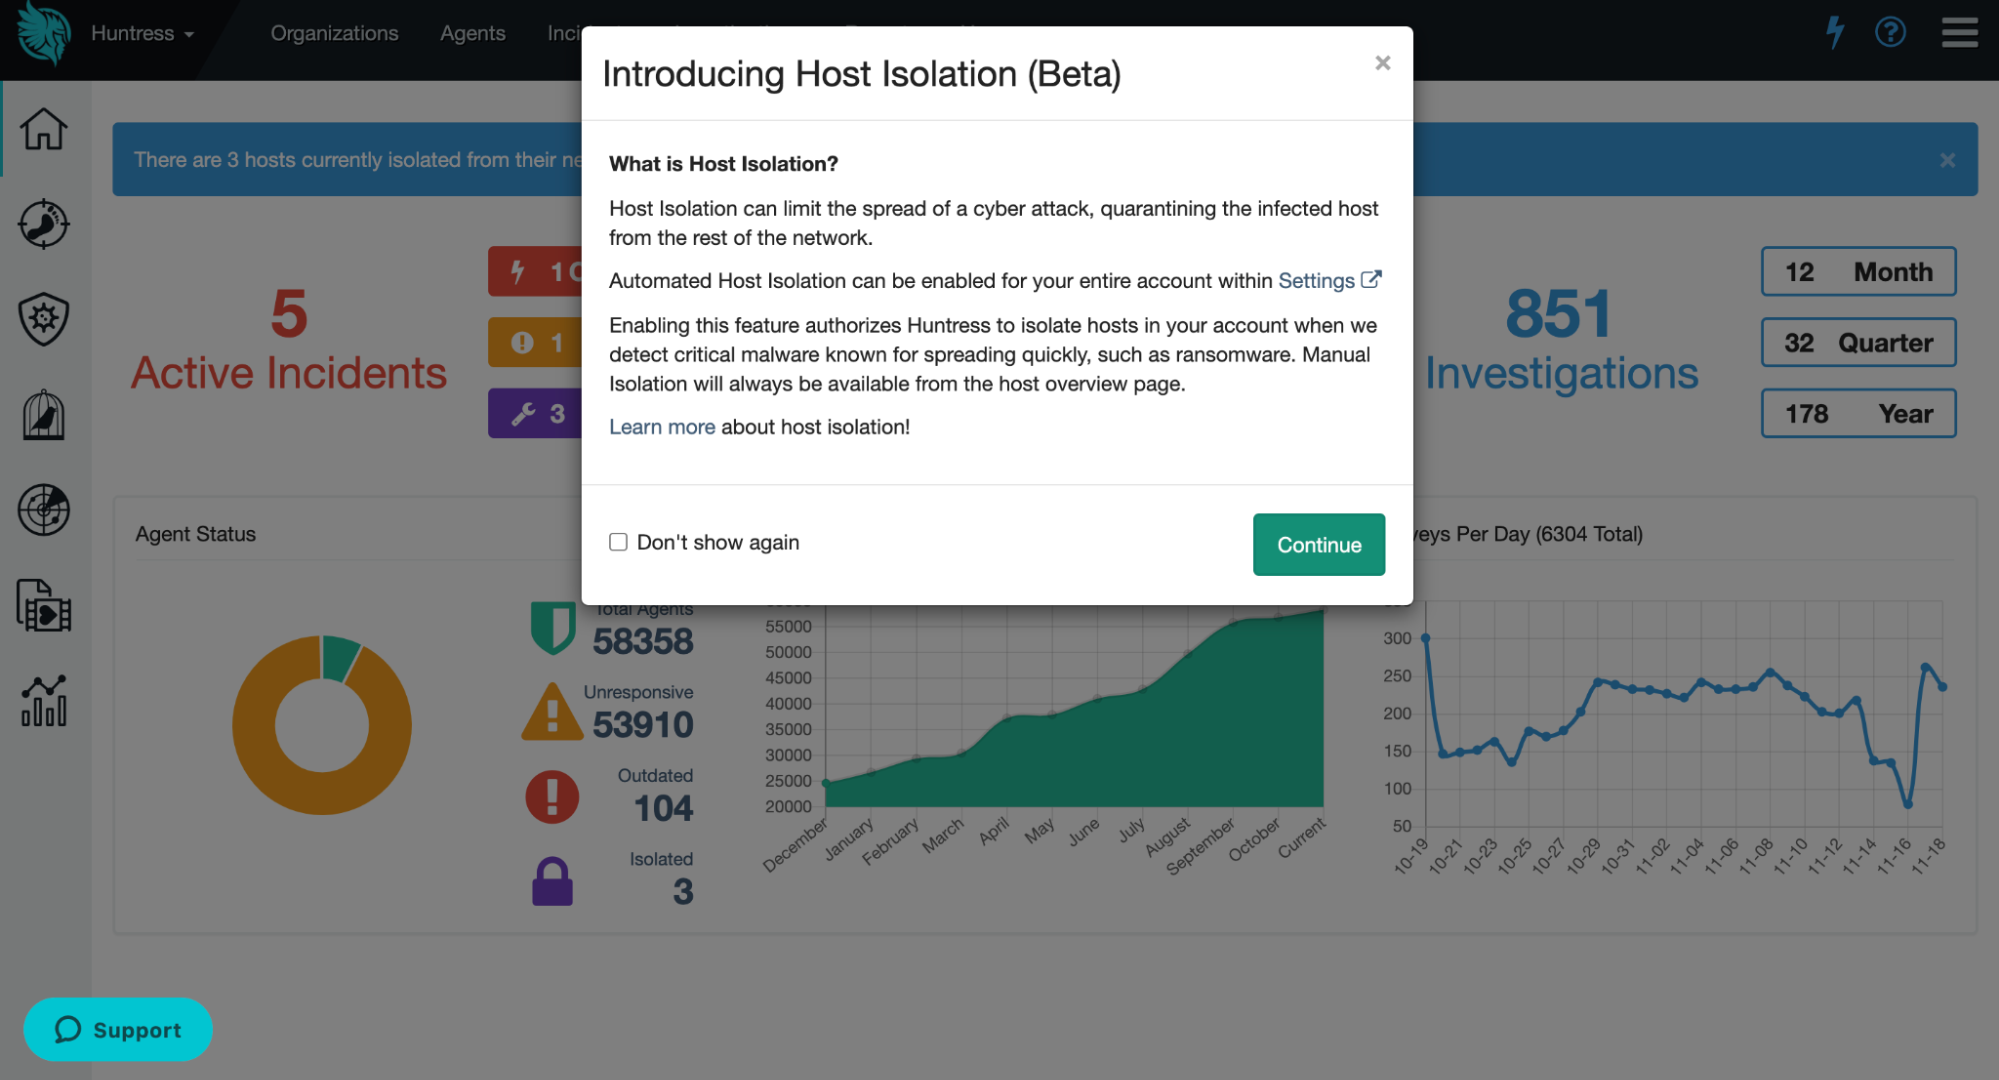
Task: Close the Host Isolation dialog
Action: point(1383,63)
